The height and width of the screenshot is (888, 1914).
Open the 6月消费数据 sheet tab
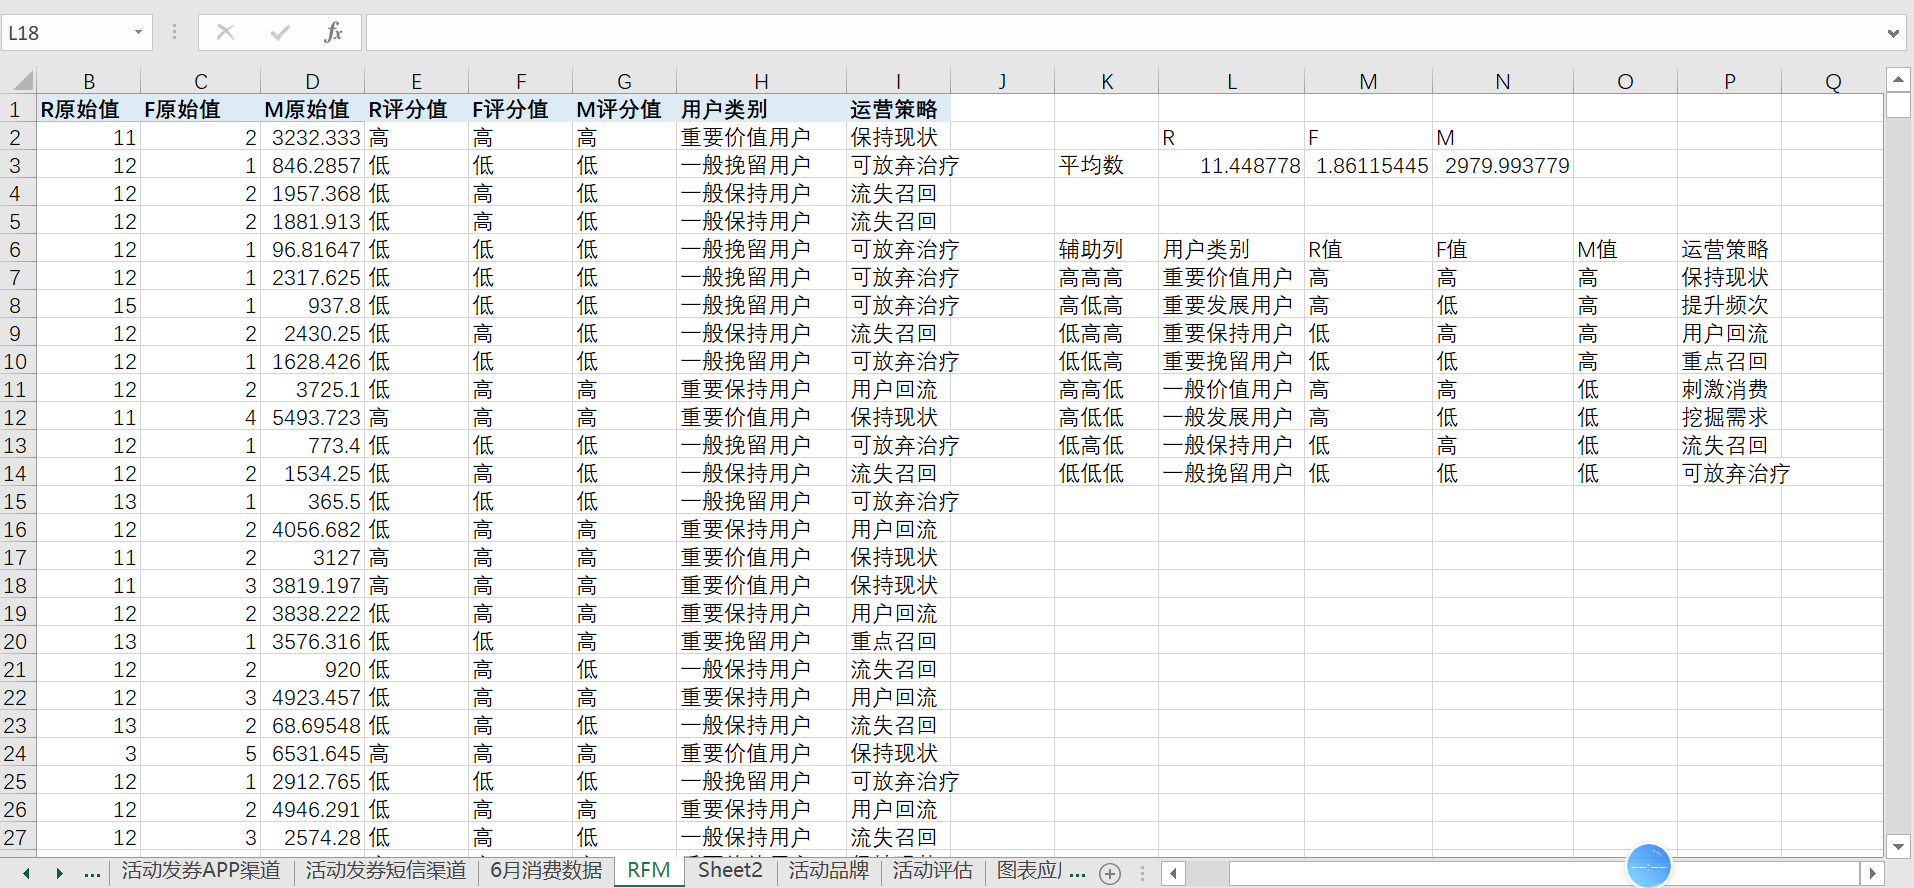pos(546,871)
